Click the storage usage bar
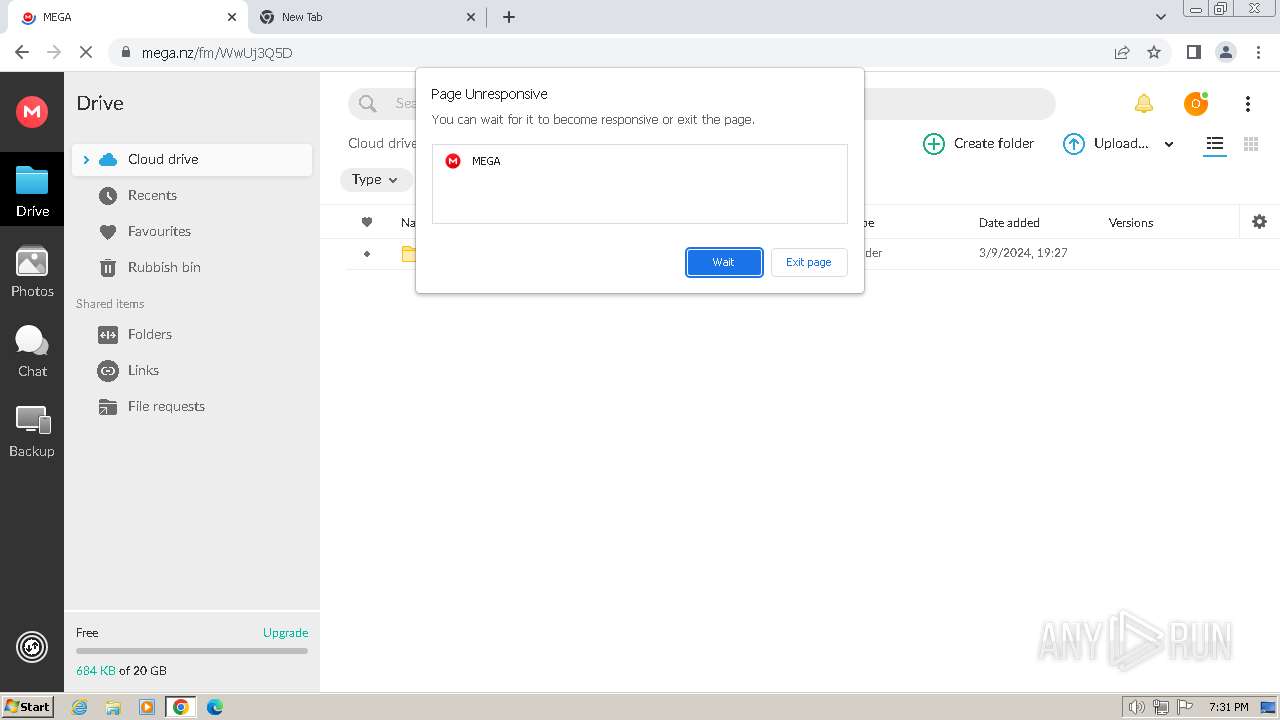This screenshot has width=1280, height=720. 192,651
